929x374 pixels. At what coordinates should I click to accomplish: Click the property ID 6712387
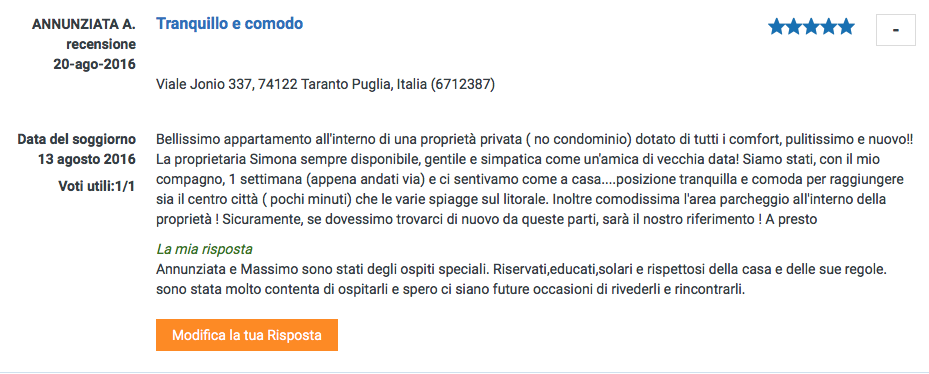[x=463, y=85]
